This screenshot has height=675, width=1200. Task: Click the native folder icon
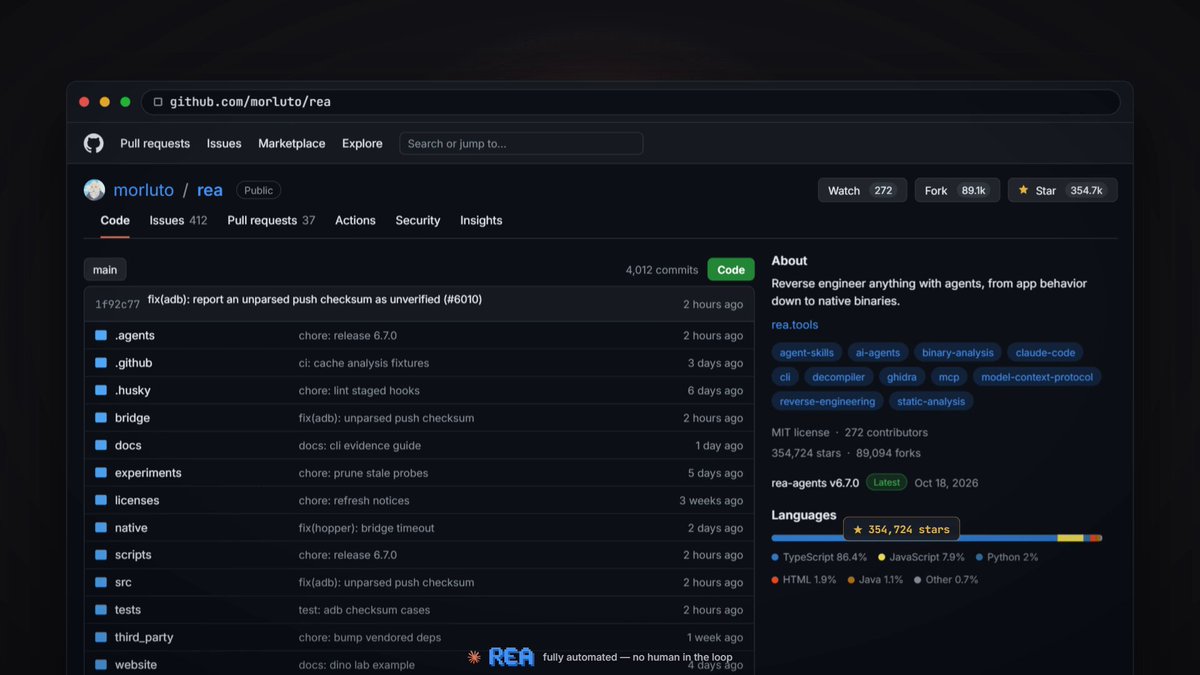pyautogui.click(x=101, y=528)
